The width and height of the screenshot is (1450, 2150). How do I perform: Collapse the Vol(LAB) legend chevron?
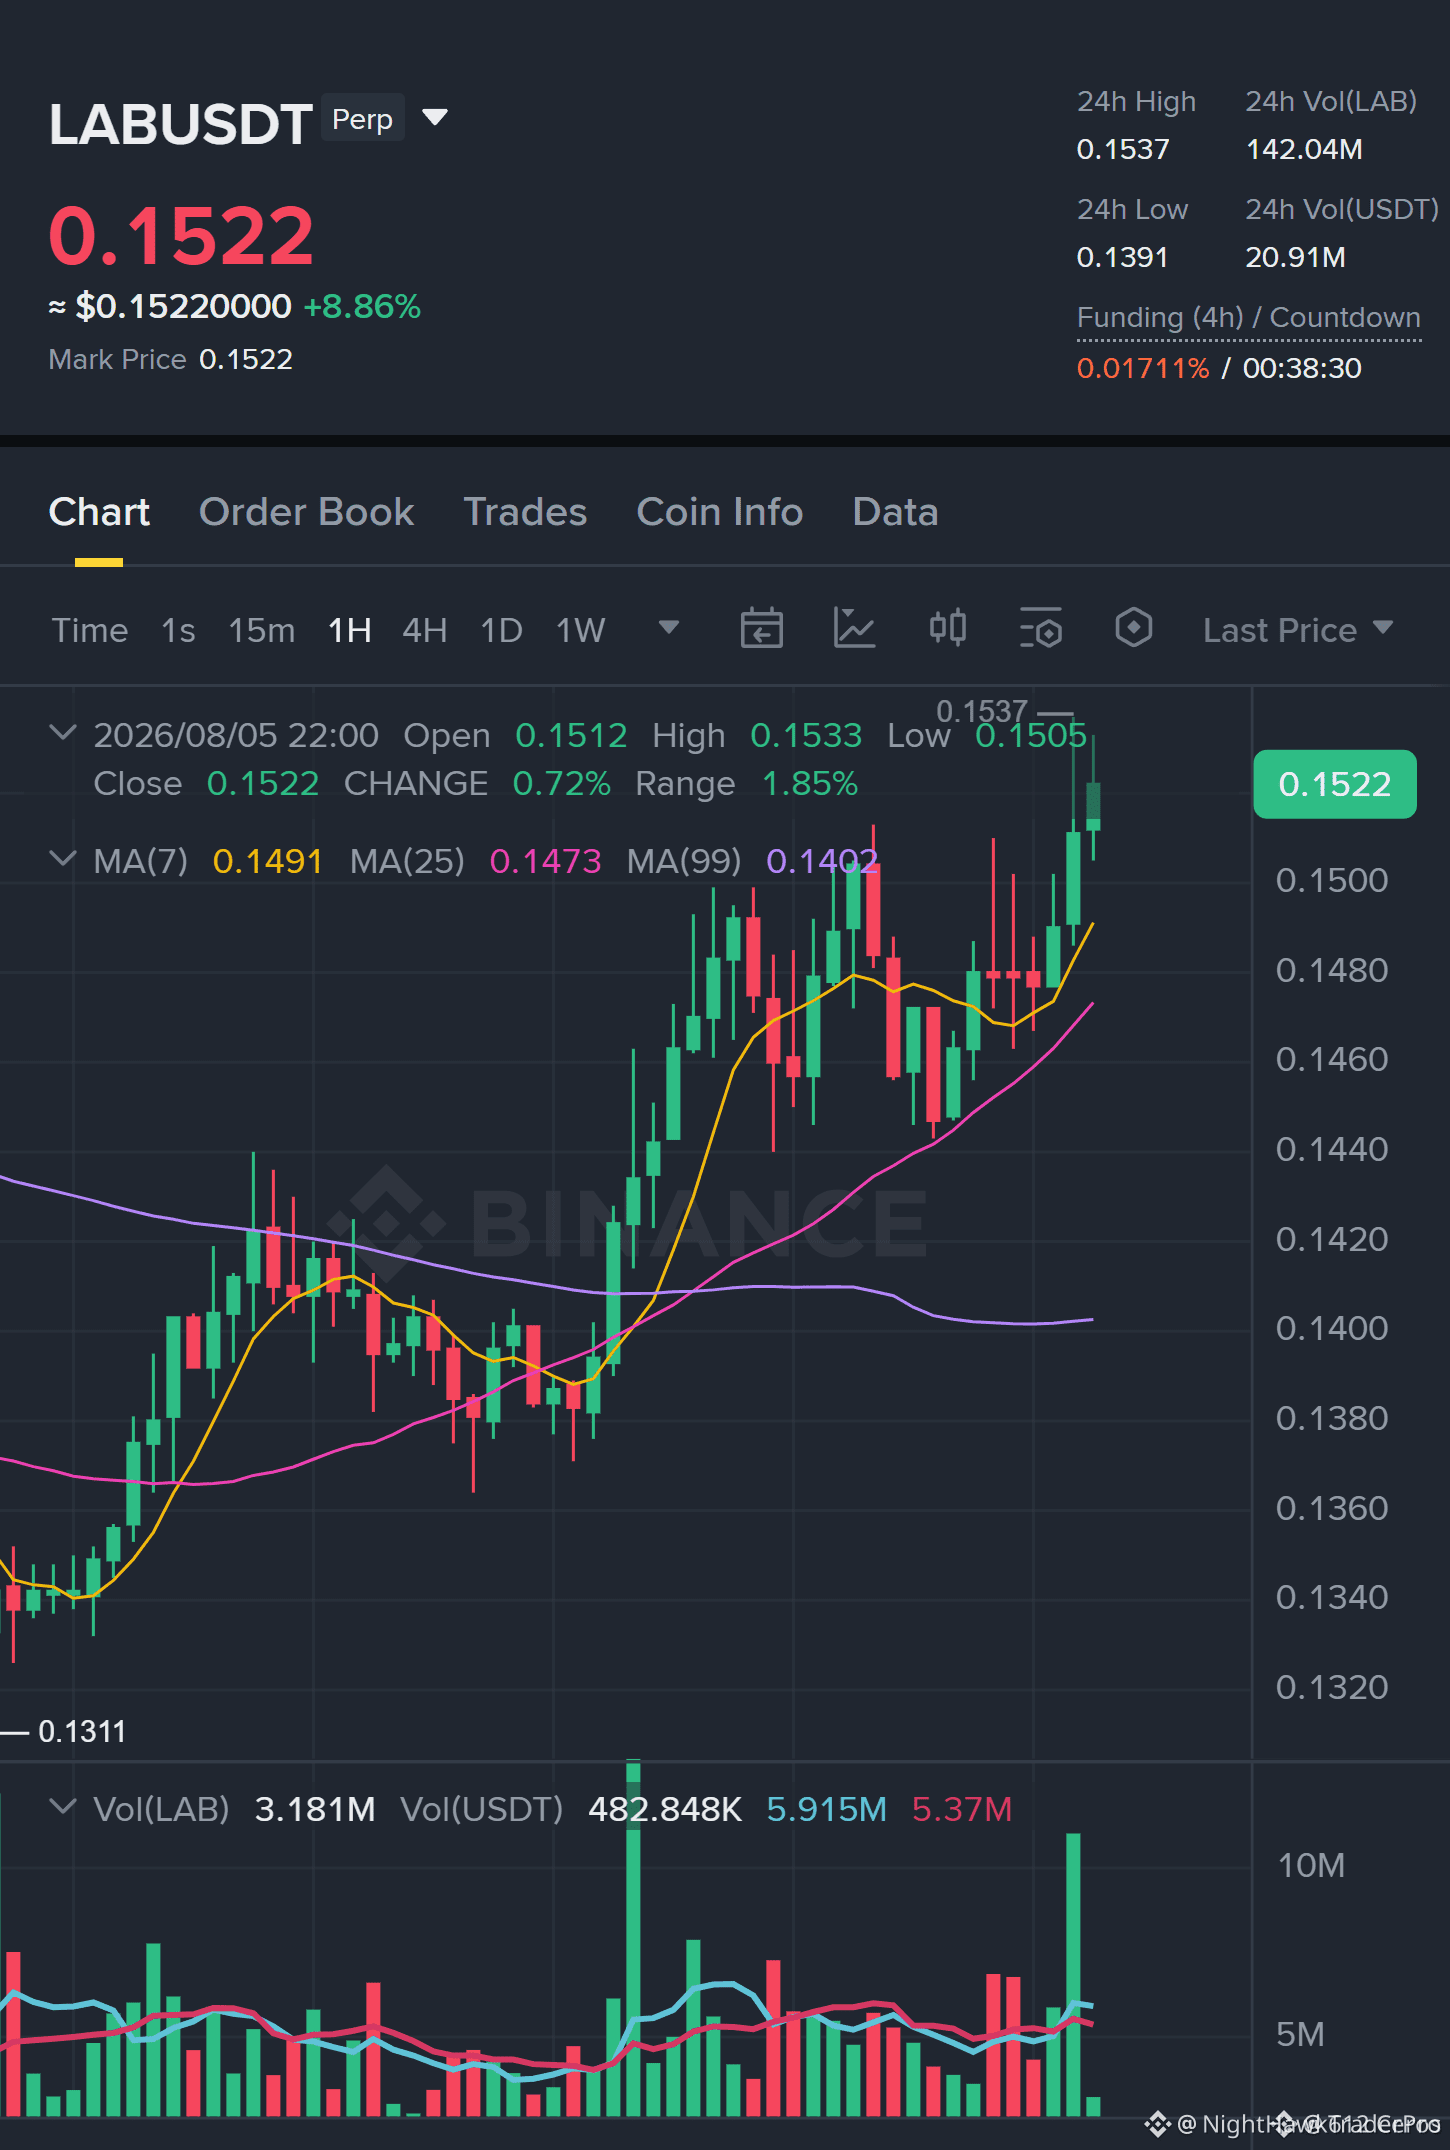(63, 1807)
